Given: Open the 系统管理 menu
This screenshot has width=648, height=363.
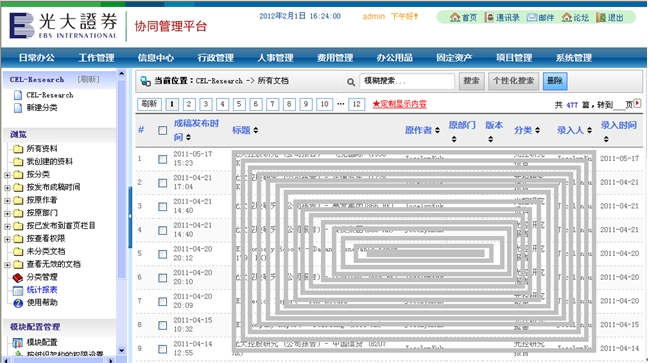Looking at the screenshot, I should [x=574, y=58].
